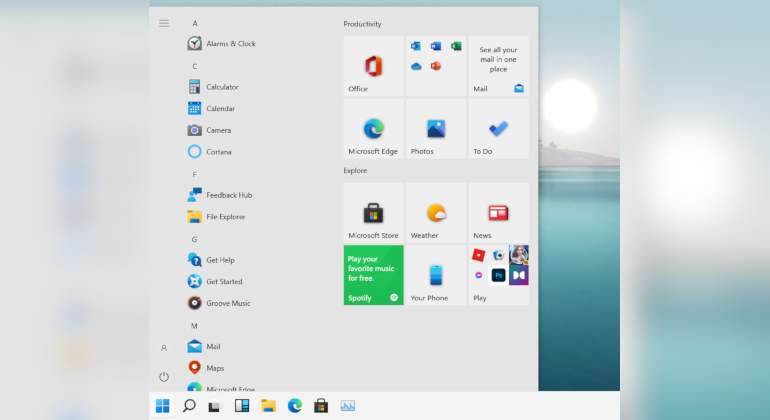Launch Edge from the taskbar

[295, 406]
